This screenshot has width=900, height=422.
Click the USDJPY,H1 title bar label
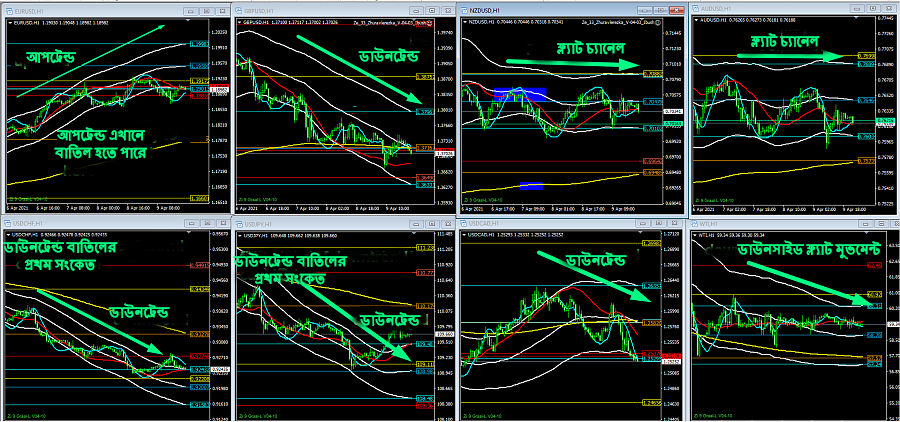258,224
